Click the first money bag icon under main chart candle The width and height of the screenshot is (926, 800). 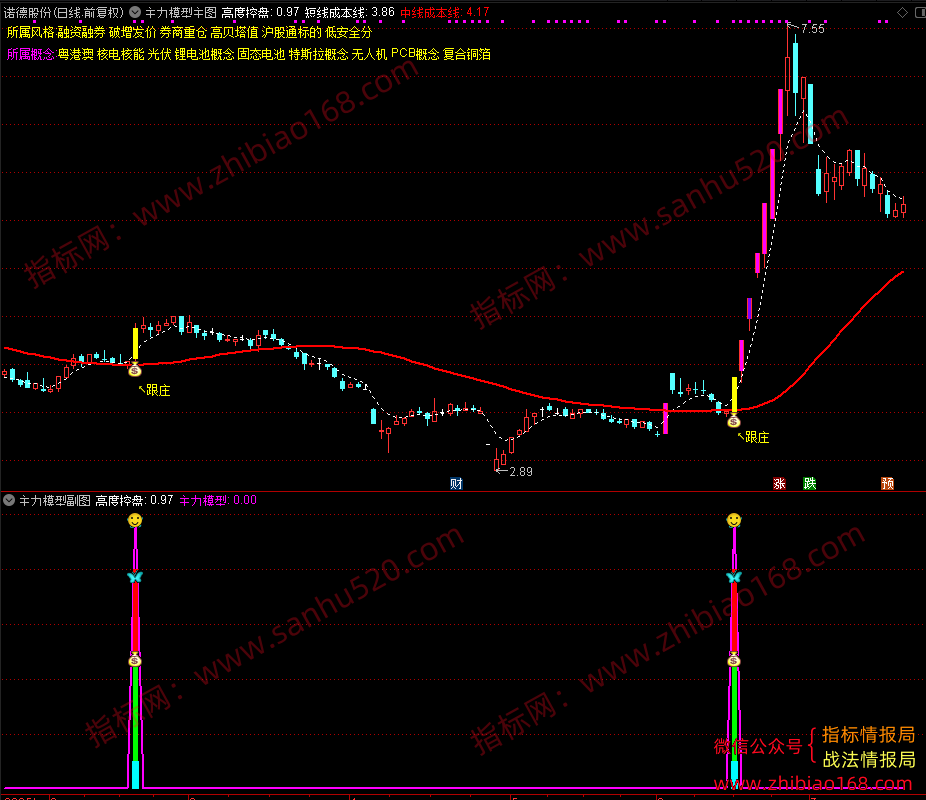pos(135,370)
